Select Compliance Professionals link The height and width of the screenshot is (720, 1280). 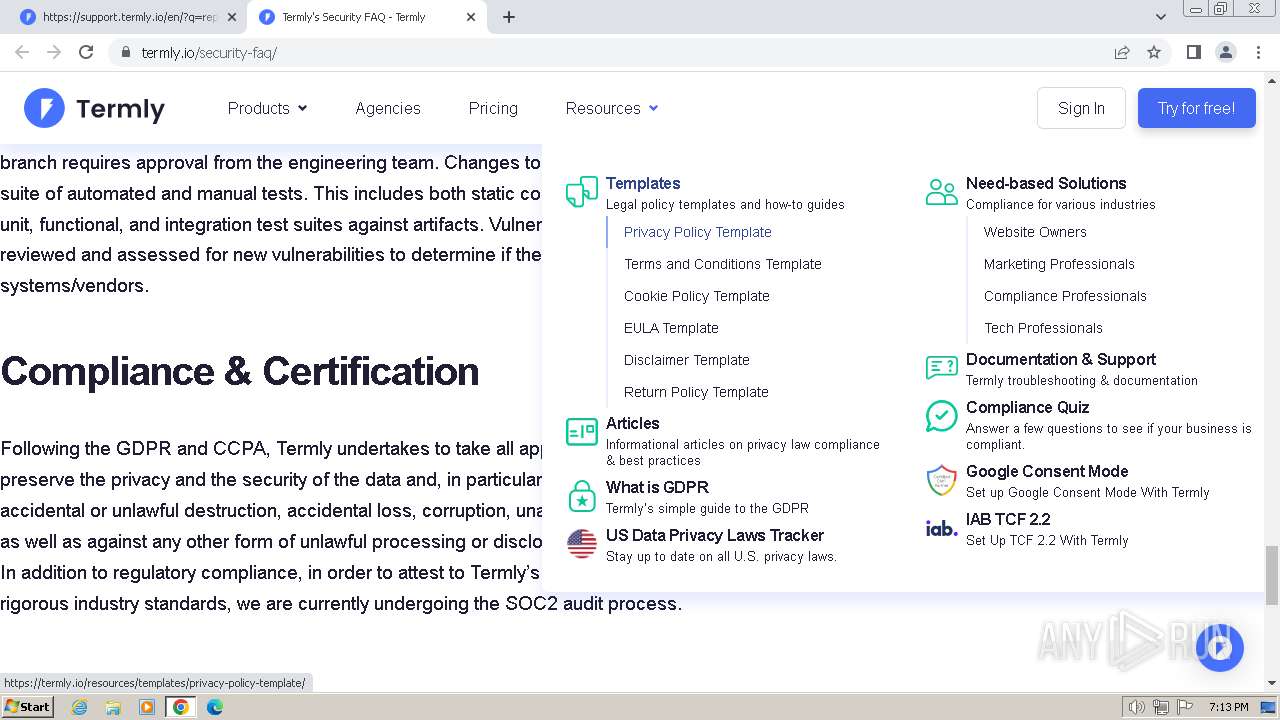point(1065,296)
